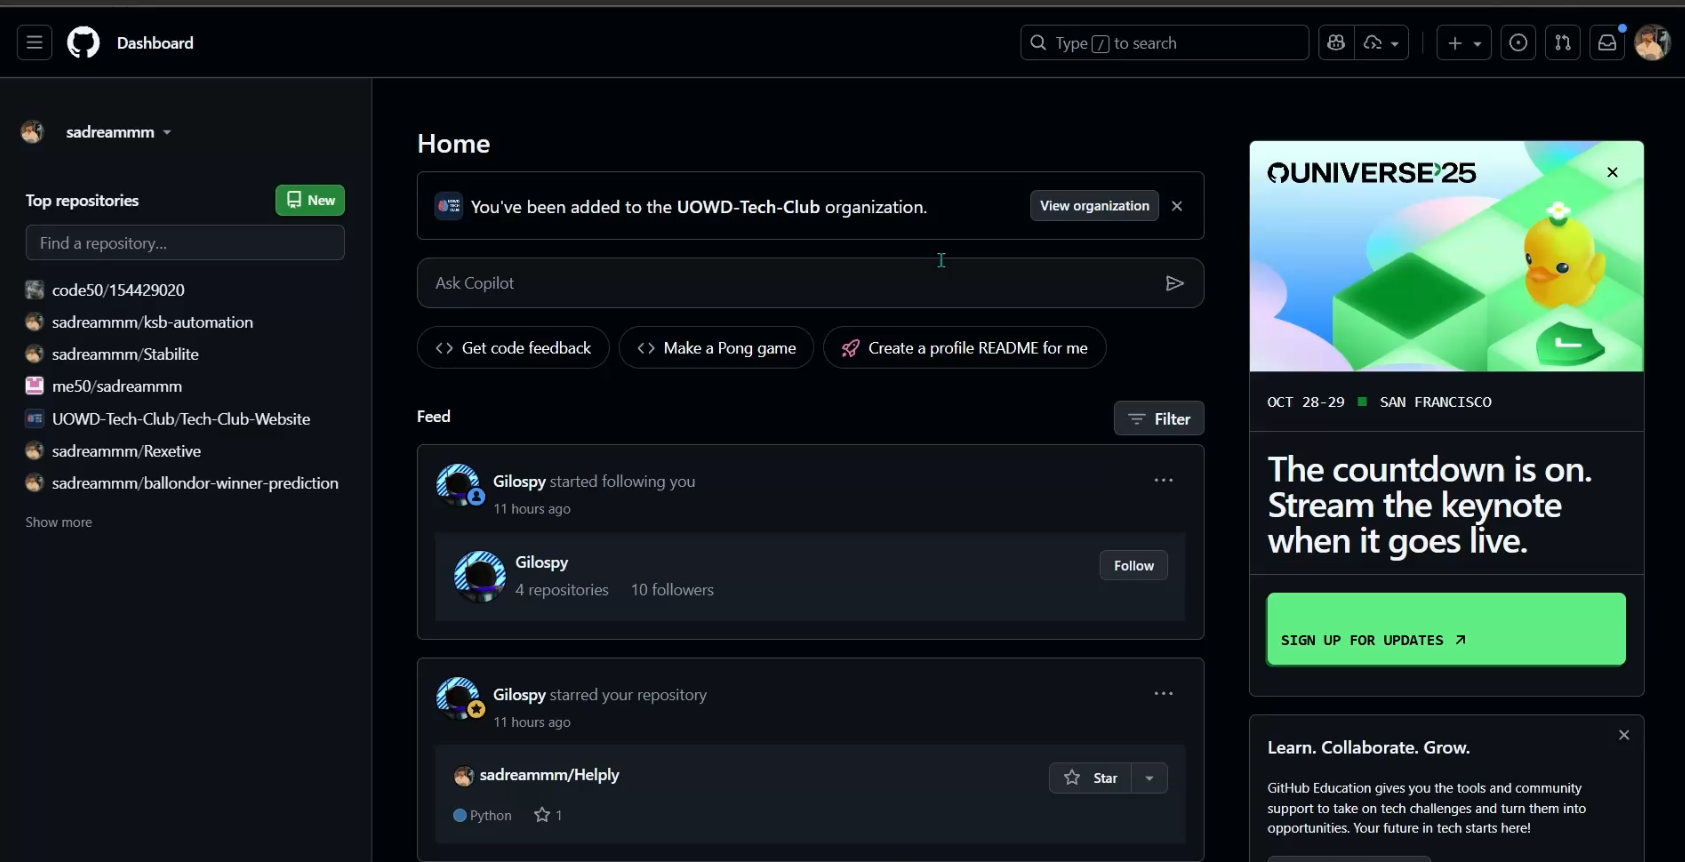Star the sadreammm/Helply repository
1685x862 pixels.
[1090, 778]
